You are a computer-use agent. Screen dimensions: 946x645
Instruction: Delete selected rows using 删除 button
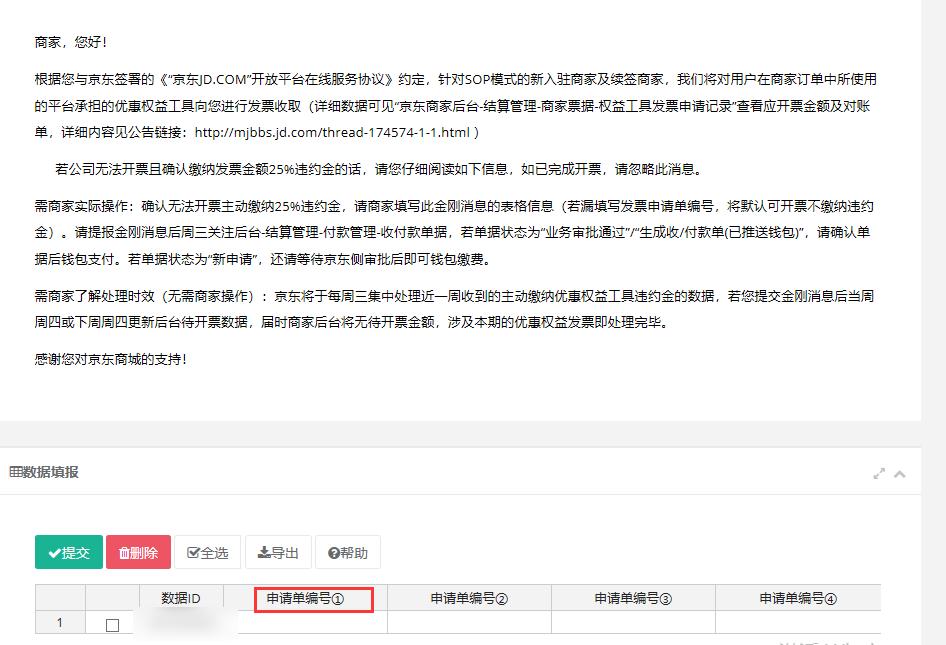tap(138, 552)
